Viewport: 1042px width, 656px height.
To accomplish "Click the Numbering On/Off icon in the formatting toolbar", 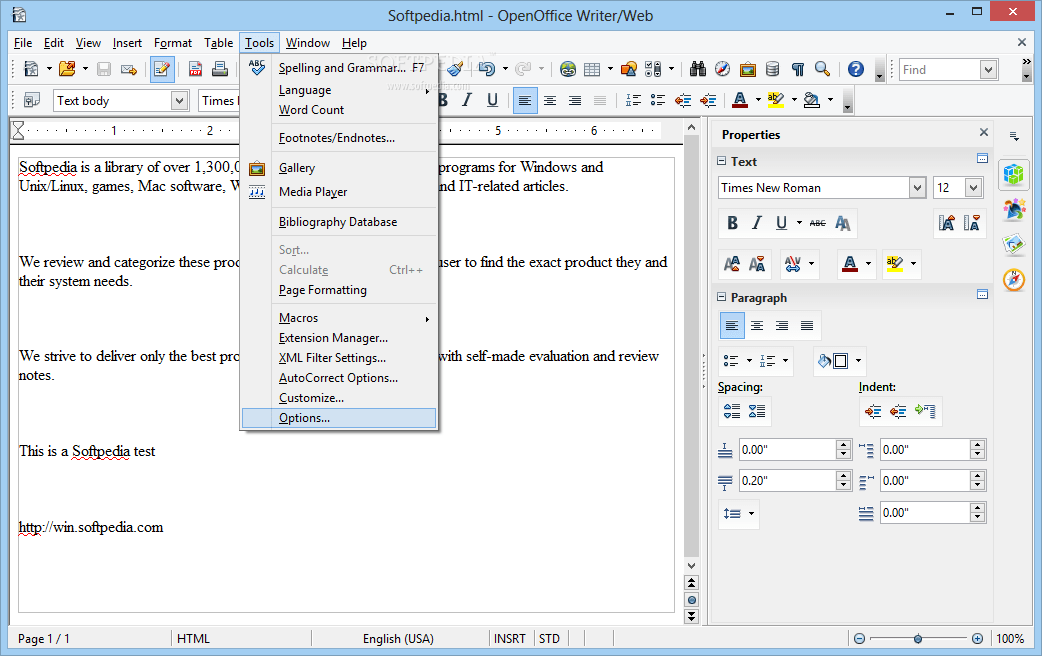I will [x=633, y=100].
